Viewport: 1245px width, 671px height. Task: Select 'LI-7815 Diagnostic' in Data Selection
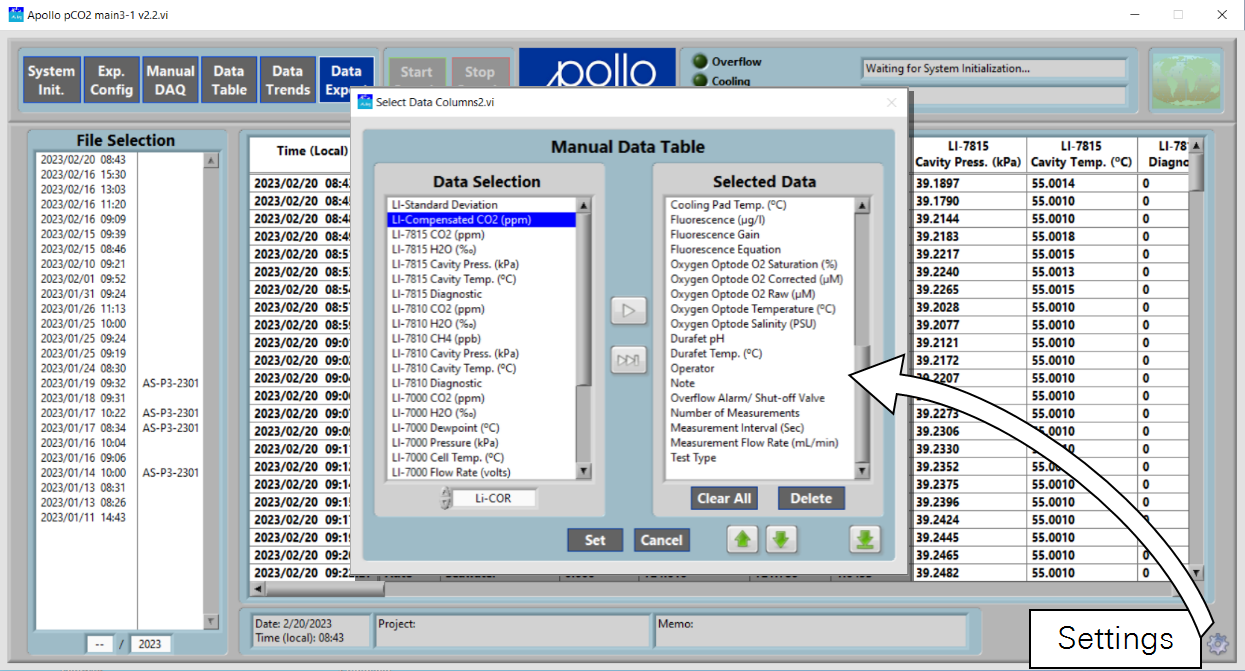tap(482, 294)
